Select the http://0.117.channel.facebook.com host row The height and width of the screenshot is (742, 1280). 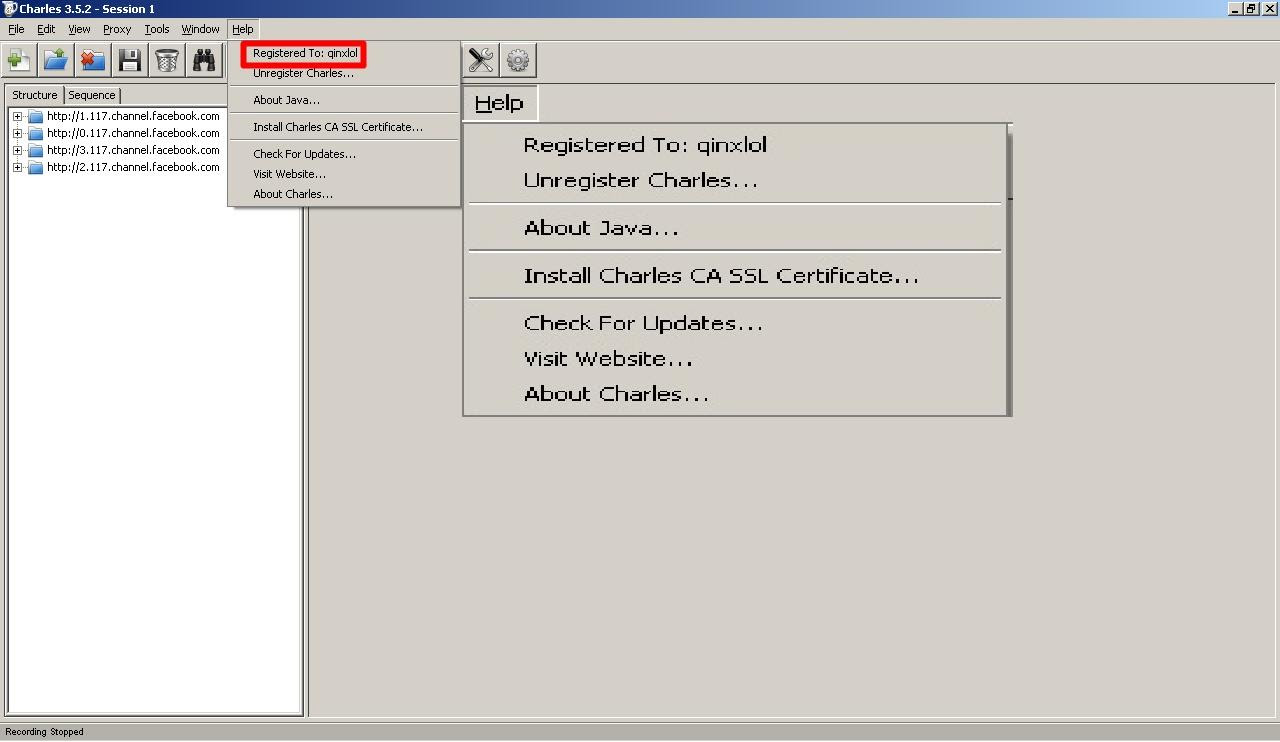click(133, 133)
